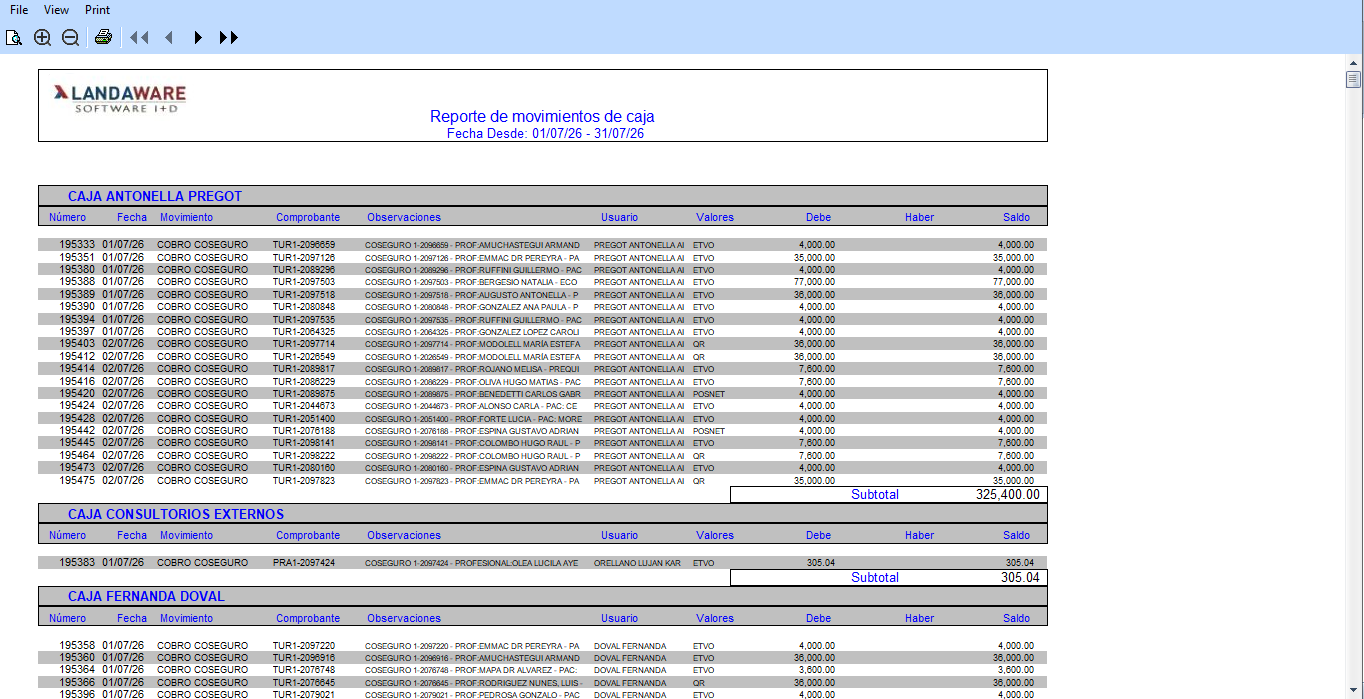1364x699 pixels.
Task: Go to the next page
Action: tap(198, 38)
